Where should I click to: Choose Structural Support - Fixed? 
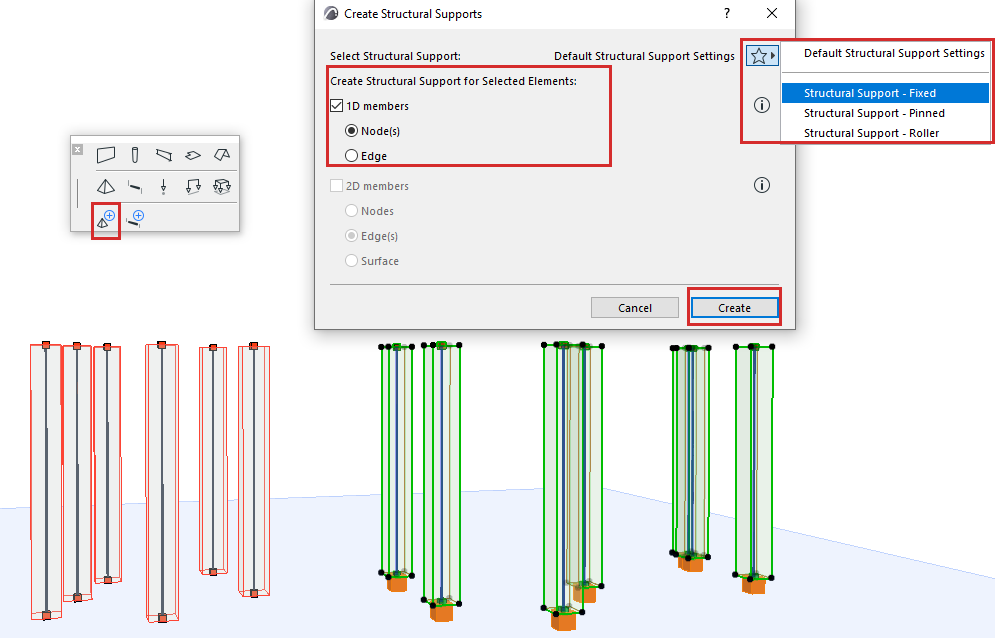(x=885, y=93)
